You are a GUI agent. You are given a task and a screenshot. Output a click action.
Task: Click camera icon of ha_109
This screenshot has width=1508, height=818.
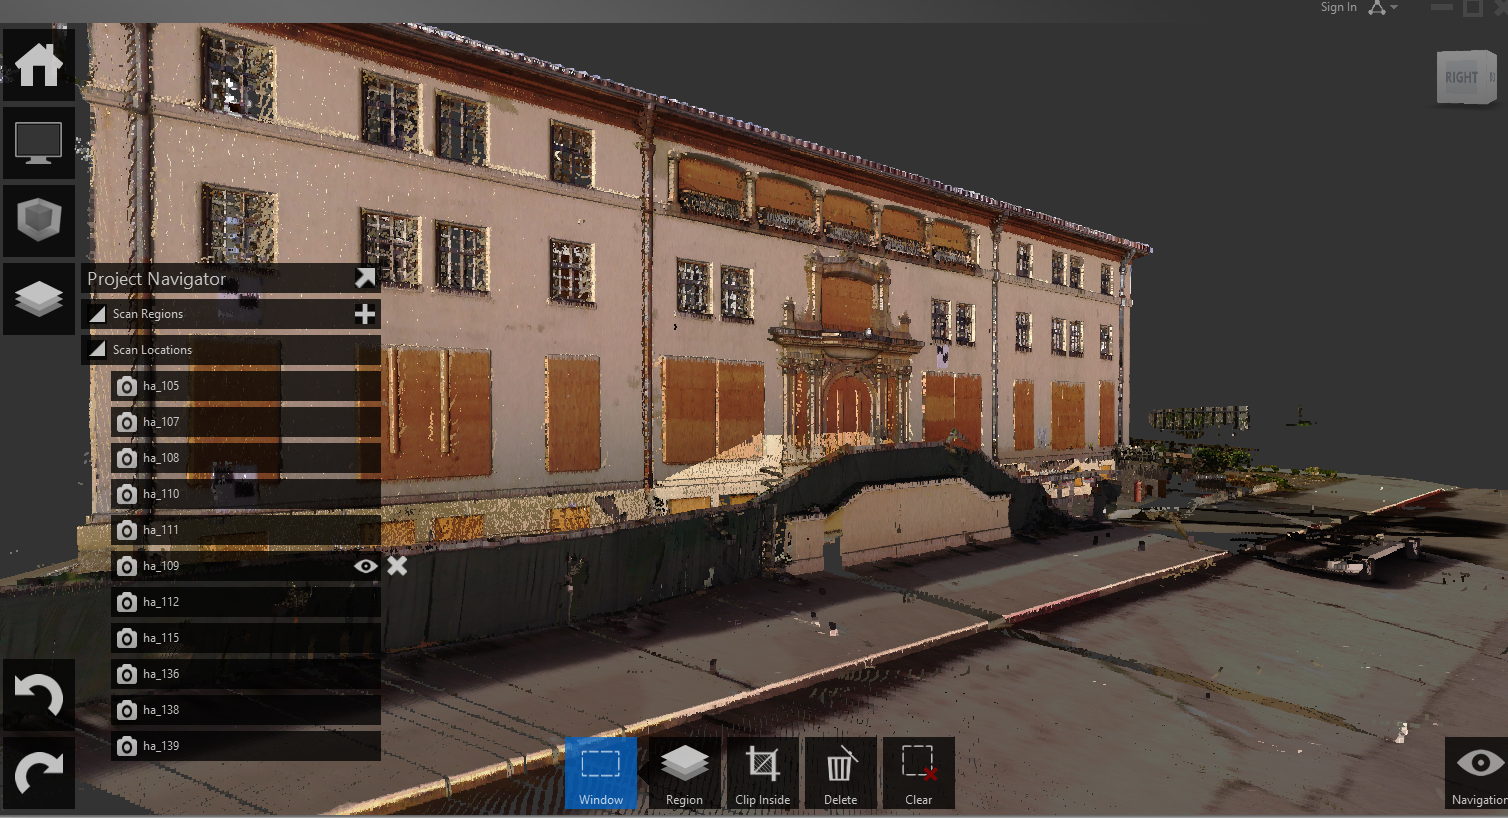pos(126,566)
